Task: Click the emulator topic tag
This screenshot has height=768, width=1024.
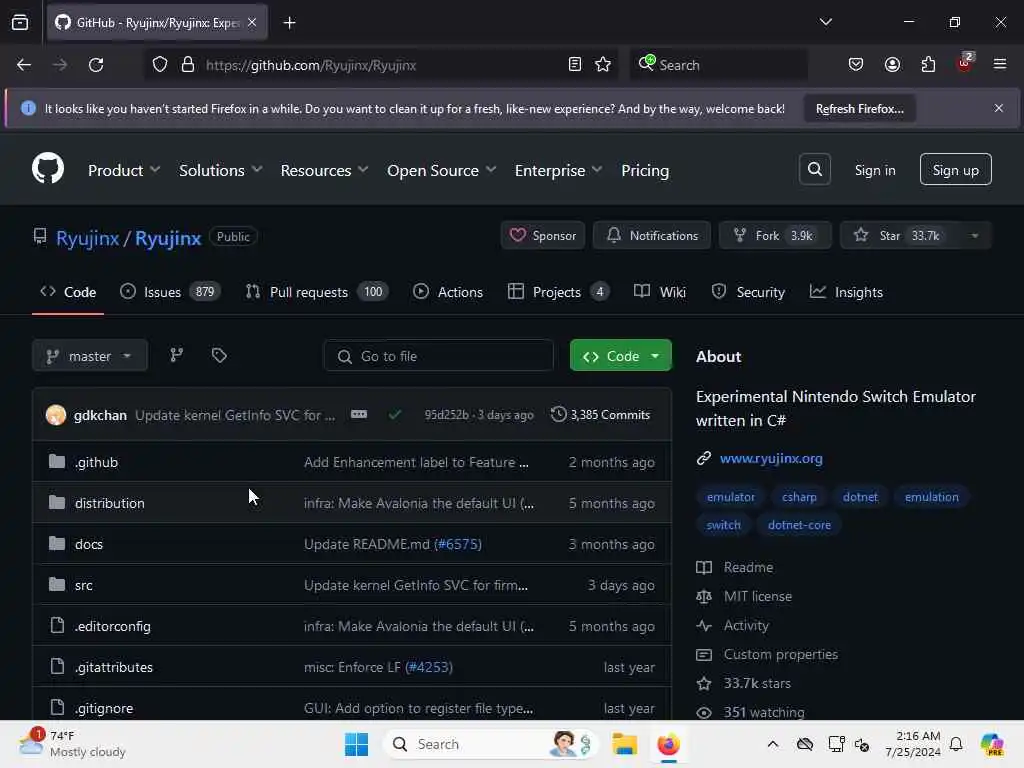Action: 730,496
